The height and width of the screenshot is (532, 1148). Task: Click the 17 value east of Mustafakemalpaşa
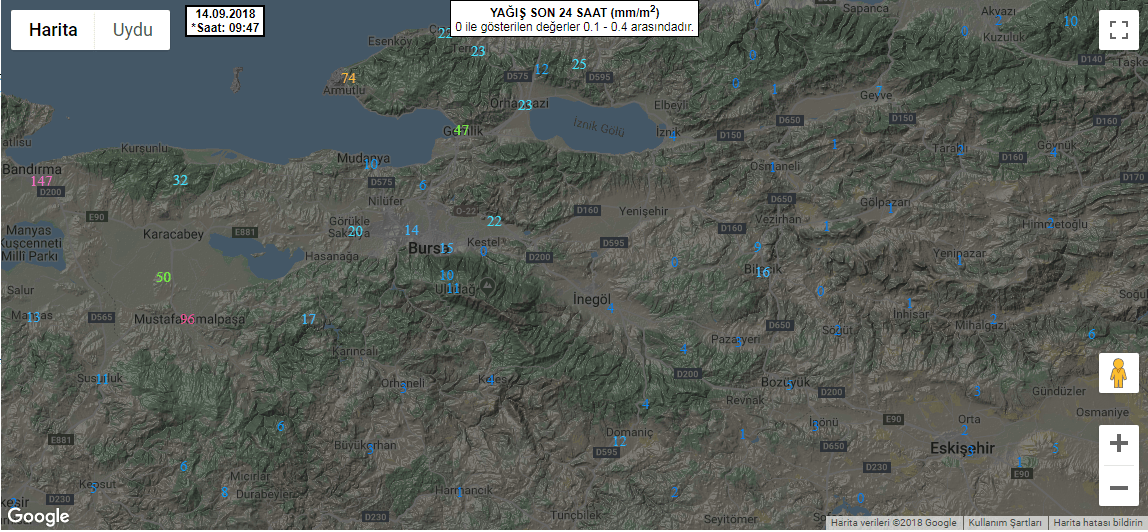point(309,319)
